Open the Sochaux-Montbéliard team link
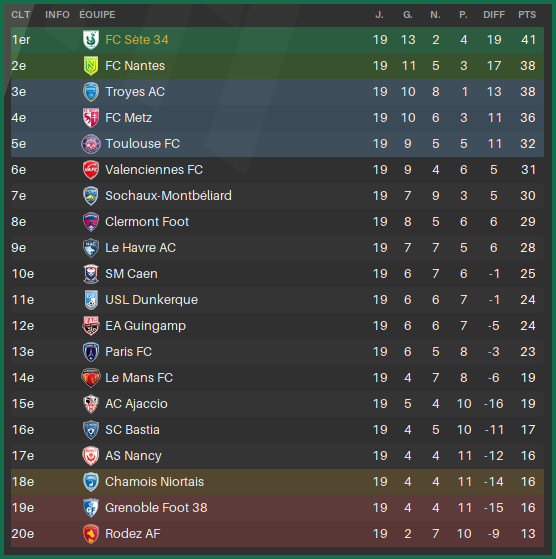Screen dimensions: 556x559 point(168,196)
